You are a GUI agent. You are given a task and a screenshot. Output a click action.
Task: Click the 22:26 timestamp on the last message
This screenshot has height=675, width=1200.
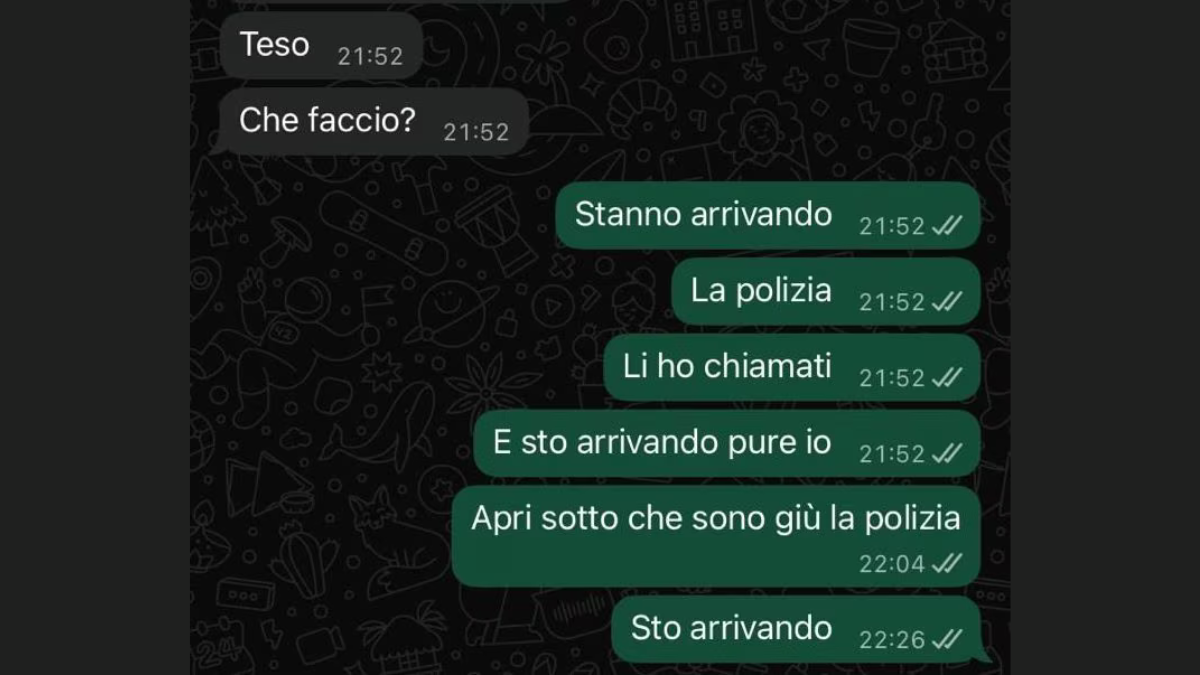892,640
